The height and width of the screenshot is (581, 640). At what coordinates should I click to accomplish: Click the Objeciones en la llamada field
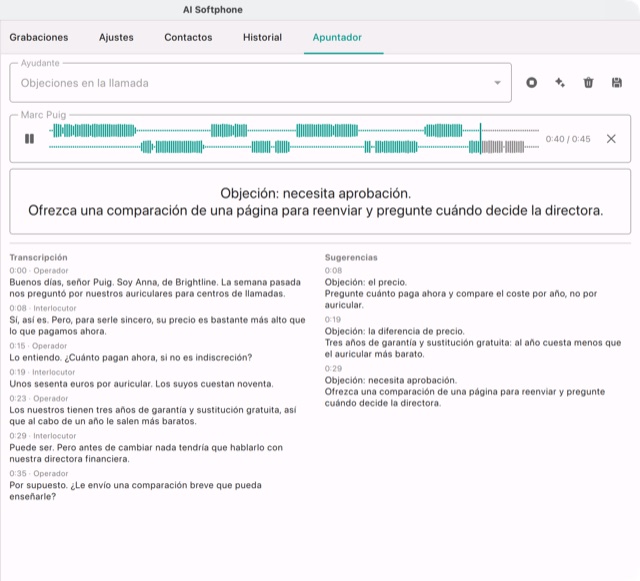pyautogui.click(x=260, y=83)
